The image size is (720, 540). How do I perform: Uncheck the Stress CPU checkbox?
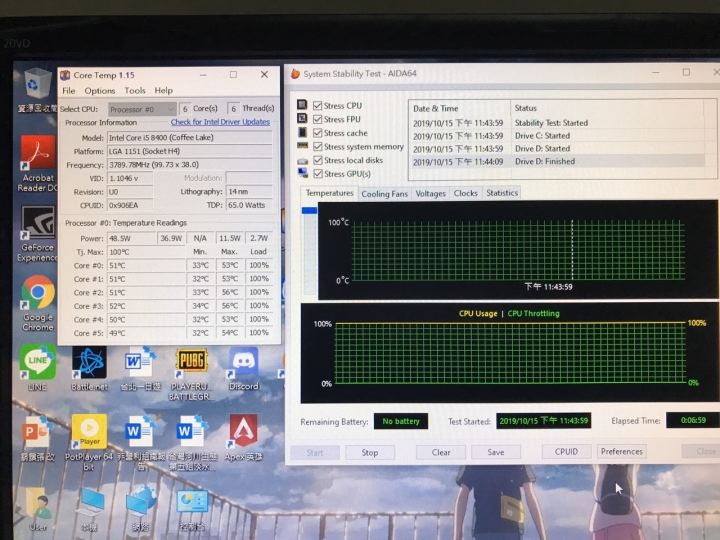317,106
